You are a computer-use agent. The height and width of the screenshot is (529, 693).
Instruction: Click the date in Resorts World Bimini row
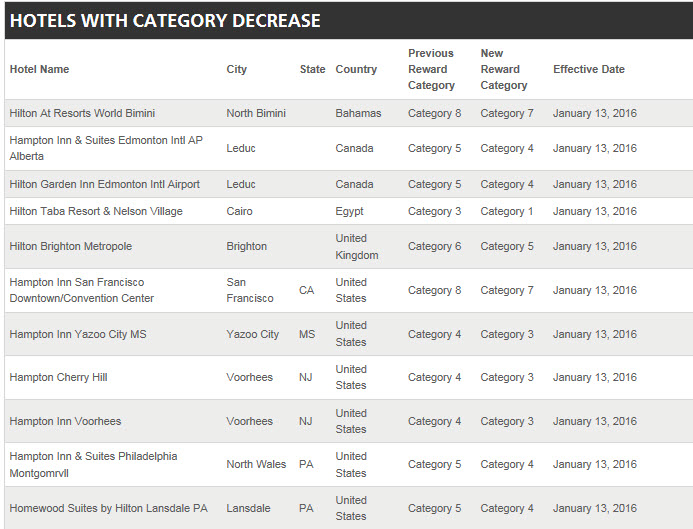pyautogui.click(x=595, y=113)
